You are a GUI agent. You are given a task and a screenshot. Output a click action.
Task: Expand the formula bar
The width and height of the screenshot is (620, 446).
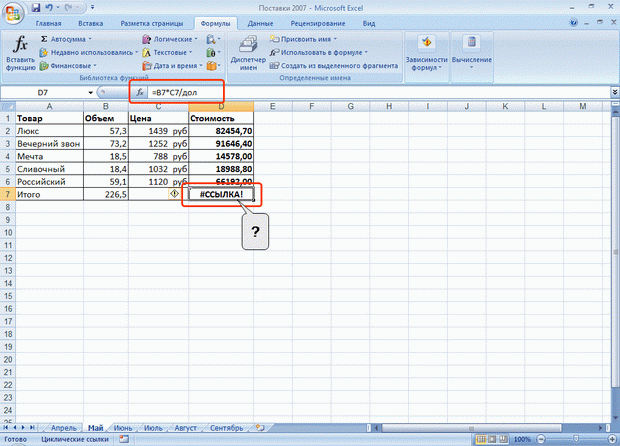coord(615,92)
